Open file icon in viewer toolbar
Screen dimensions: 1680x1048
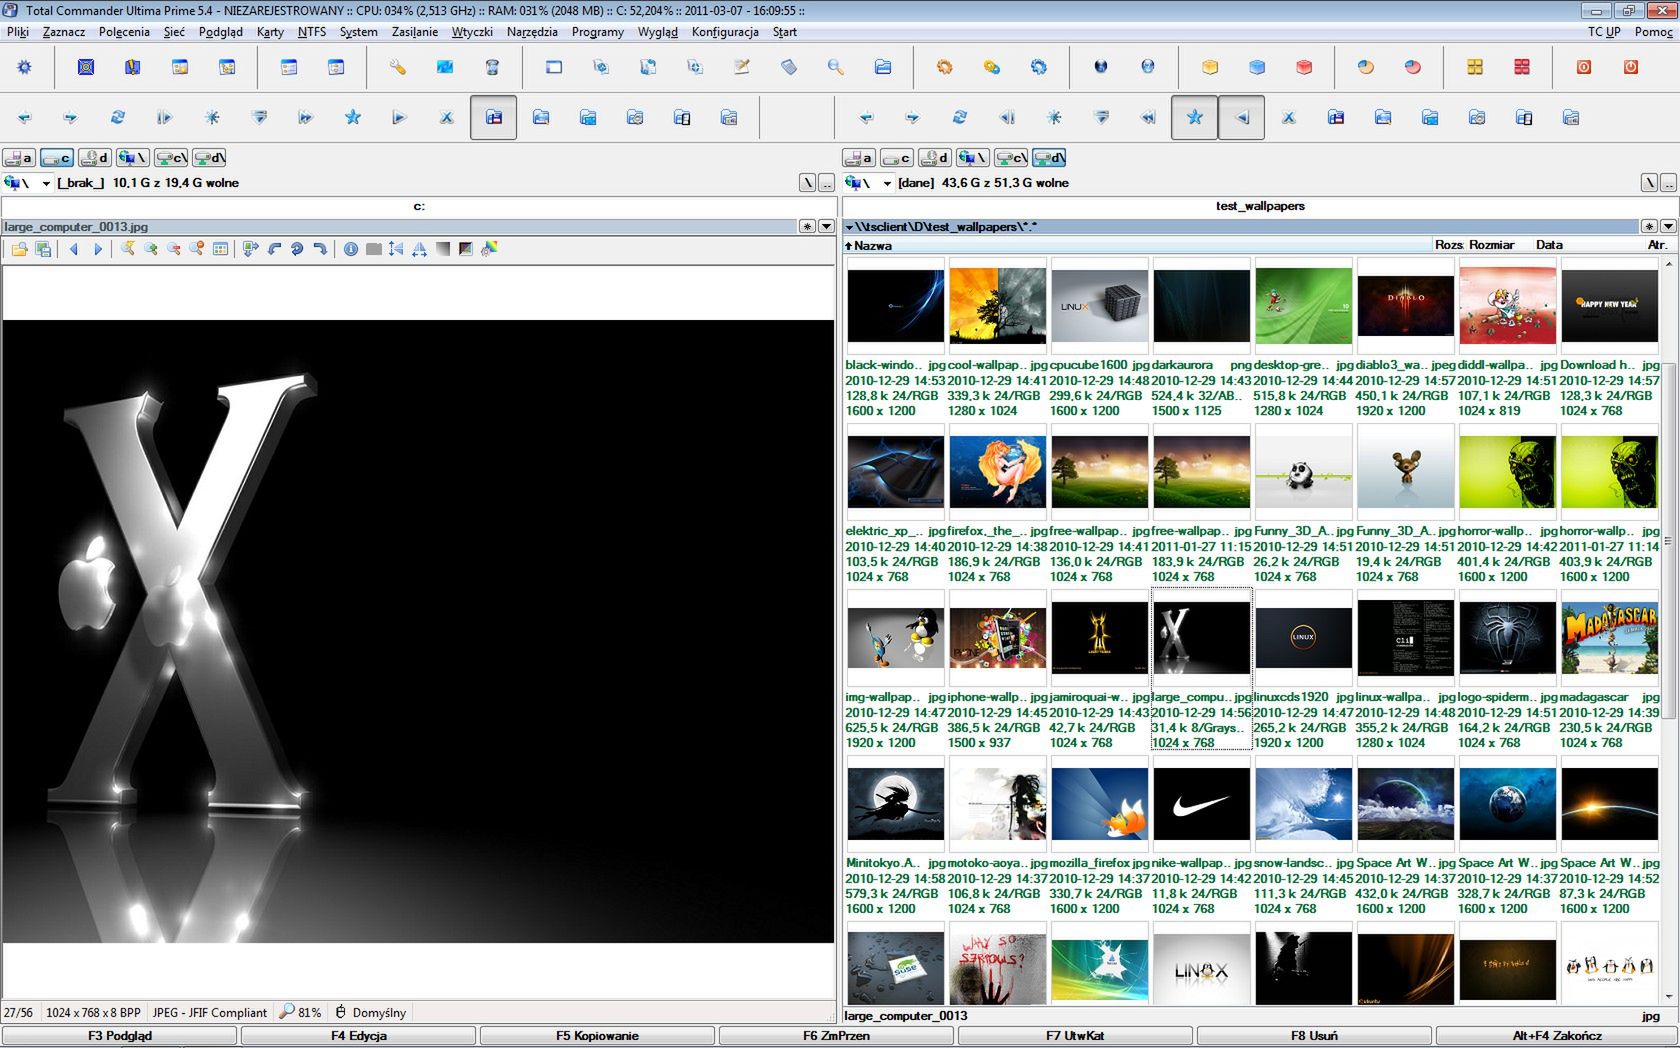tap(19, 249)
